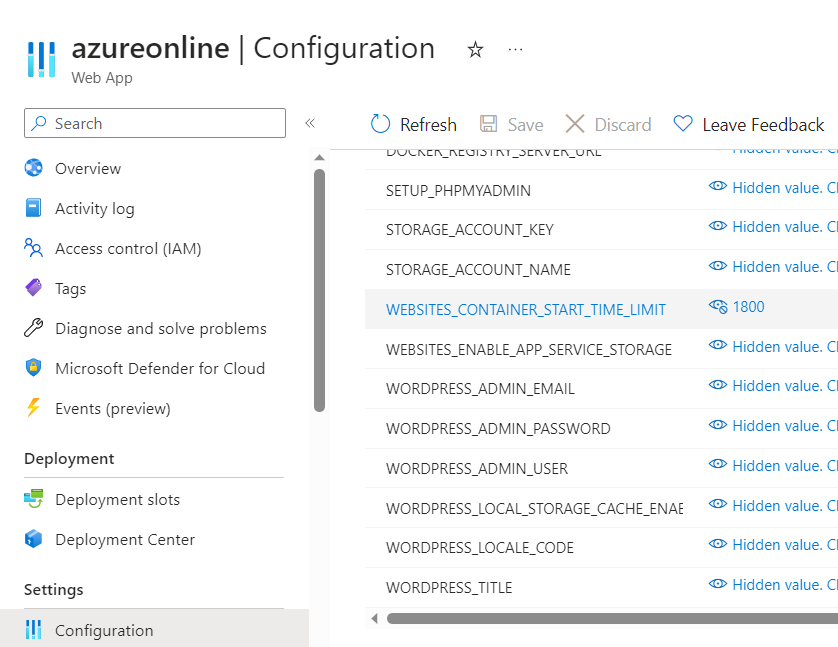Open WEBSITES_CONTAINER_START_TIME_LIMIT setting link
838x647 pixels.
[x=526, y=310]
